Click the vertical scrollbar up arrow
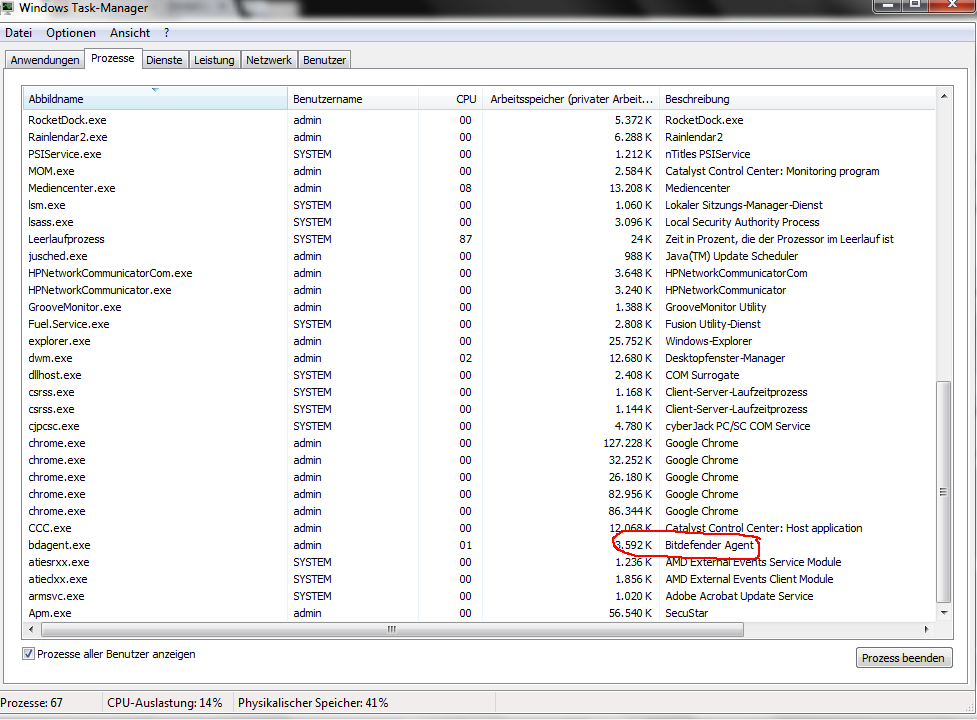This screenshot has width=977, height=720. pyautogui.click(x=944, y=96)
